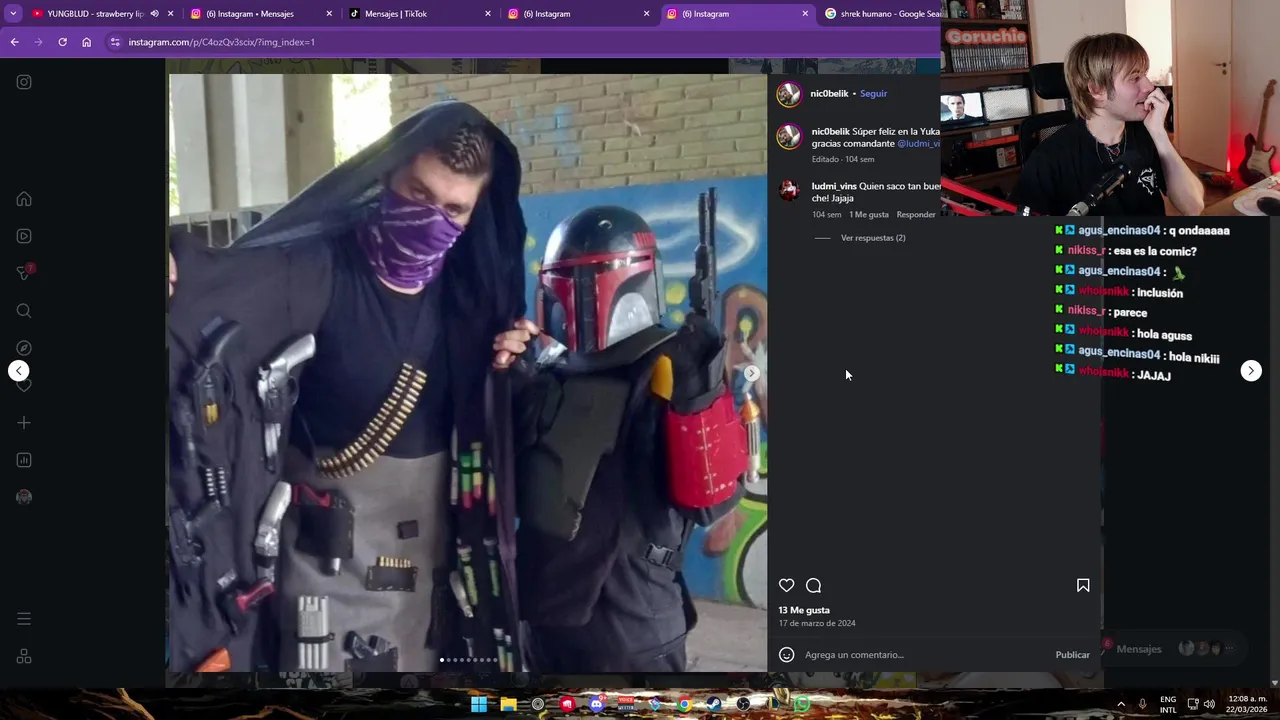This screenshot has height=720, width=1280.
Task: Click the microphone icon in the system tray
Action: [x=1142, y=704]
